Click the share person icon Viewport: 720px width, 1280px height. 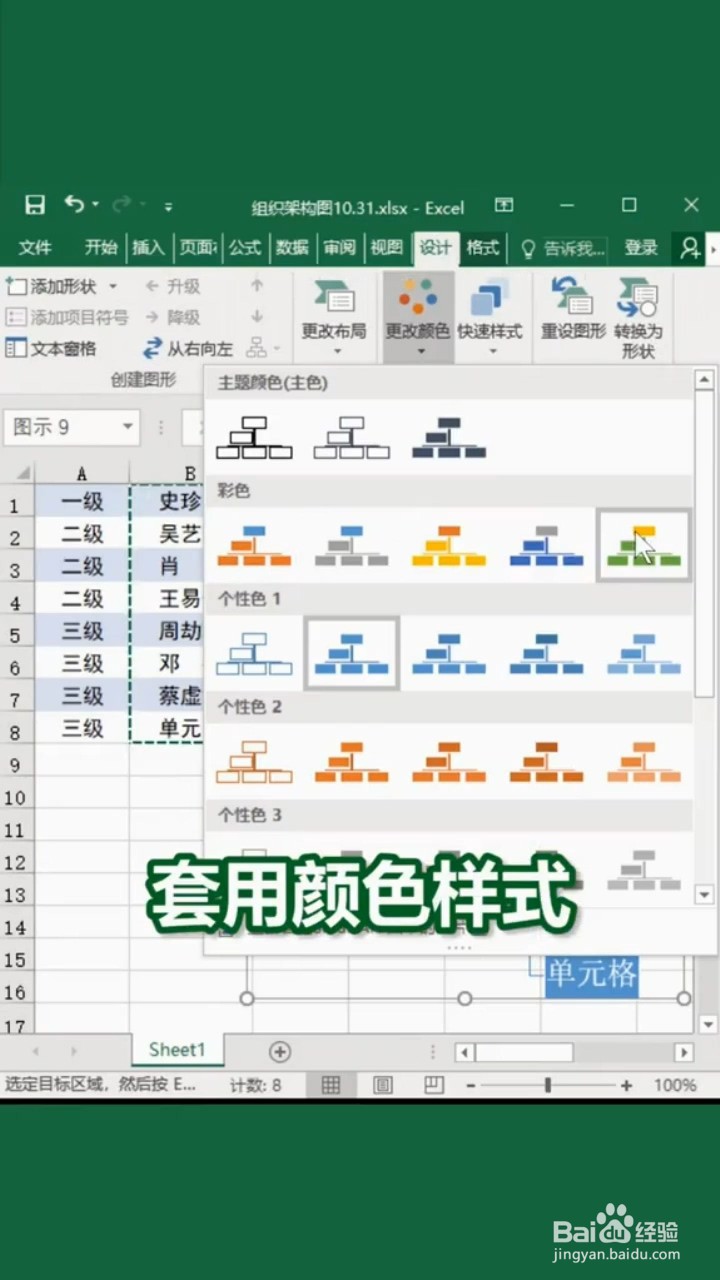coord(690,248)
